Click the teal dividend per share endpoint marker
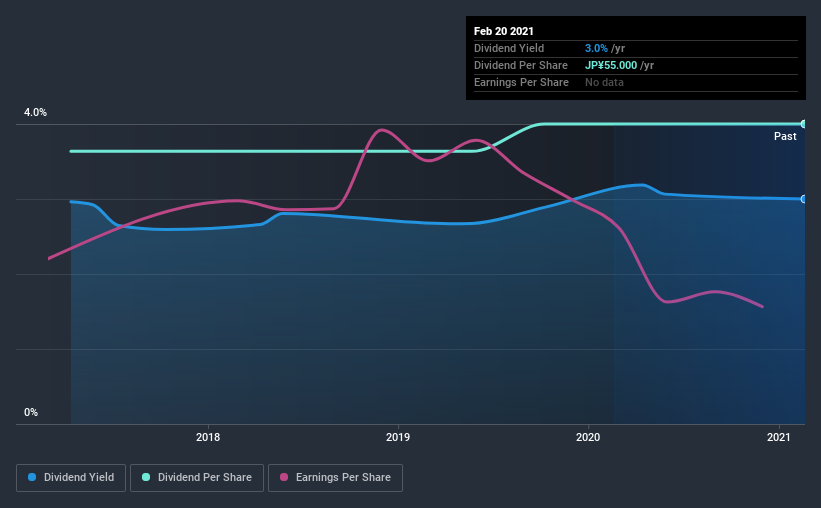The height and width of the screenshot is (508, 821). click(803, 124)
